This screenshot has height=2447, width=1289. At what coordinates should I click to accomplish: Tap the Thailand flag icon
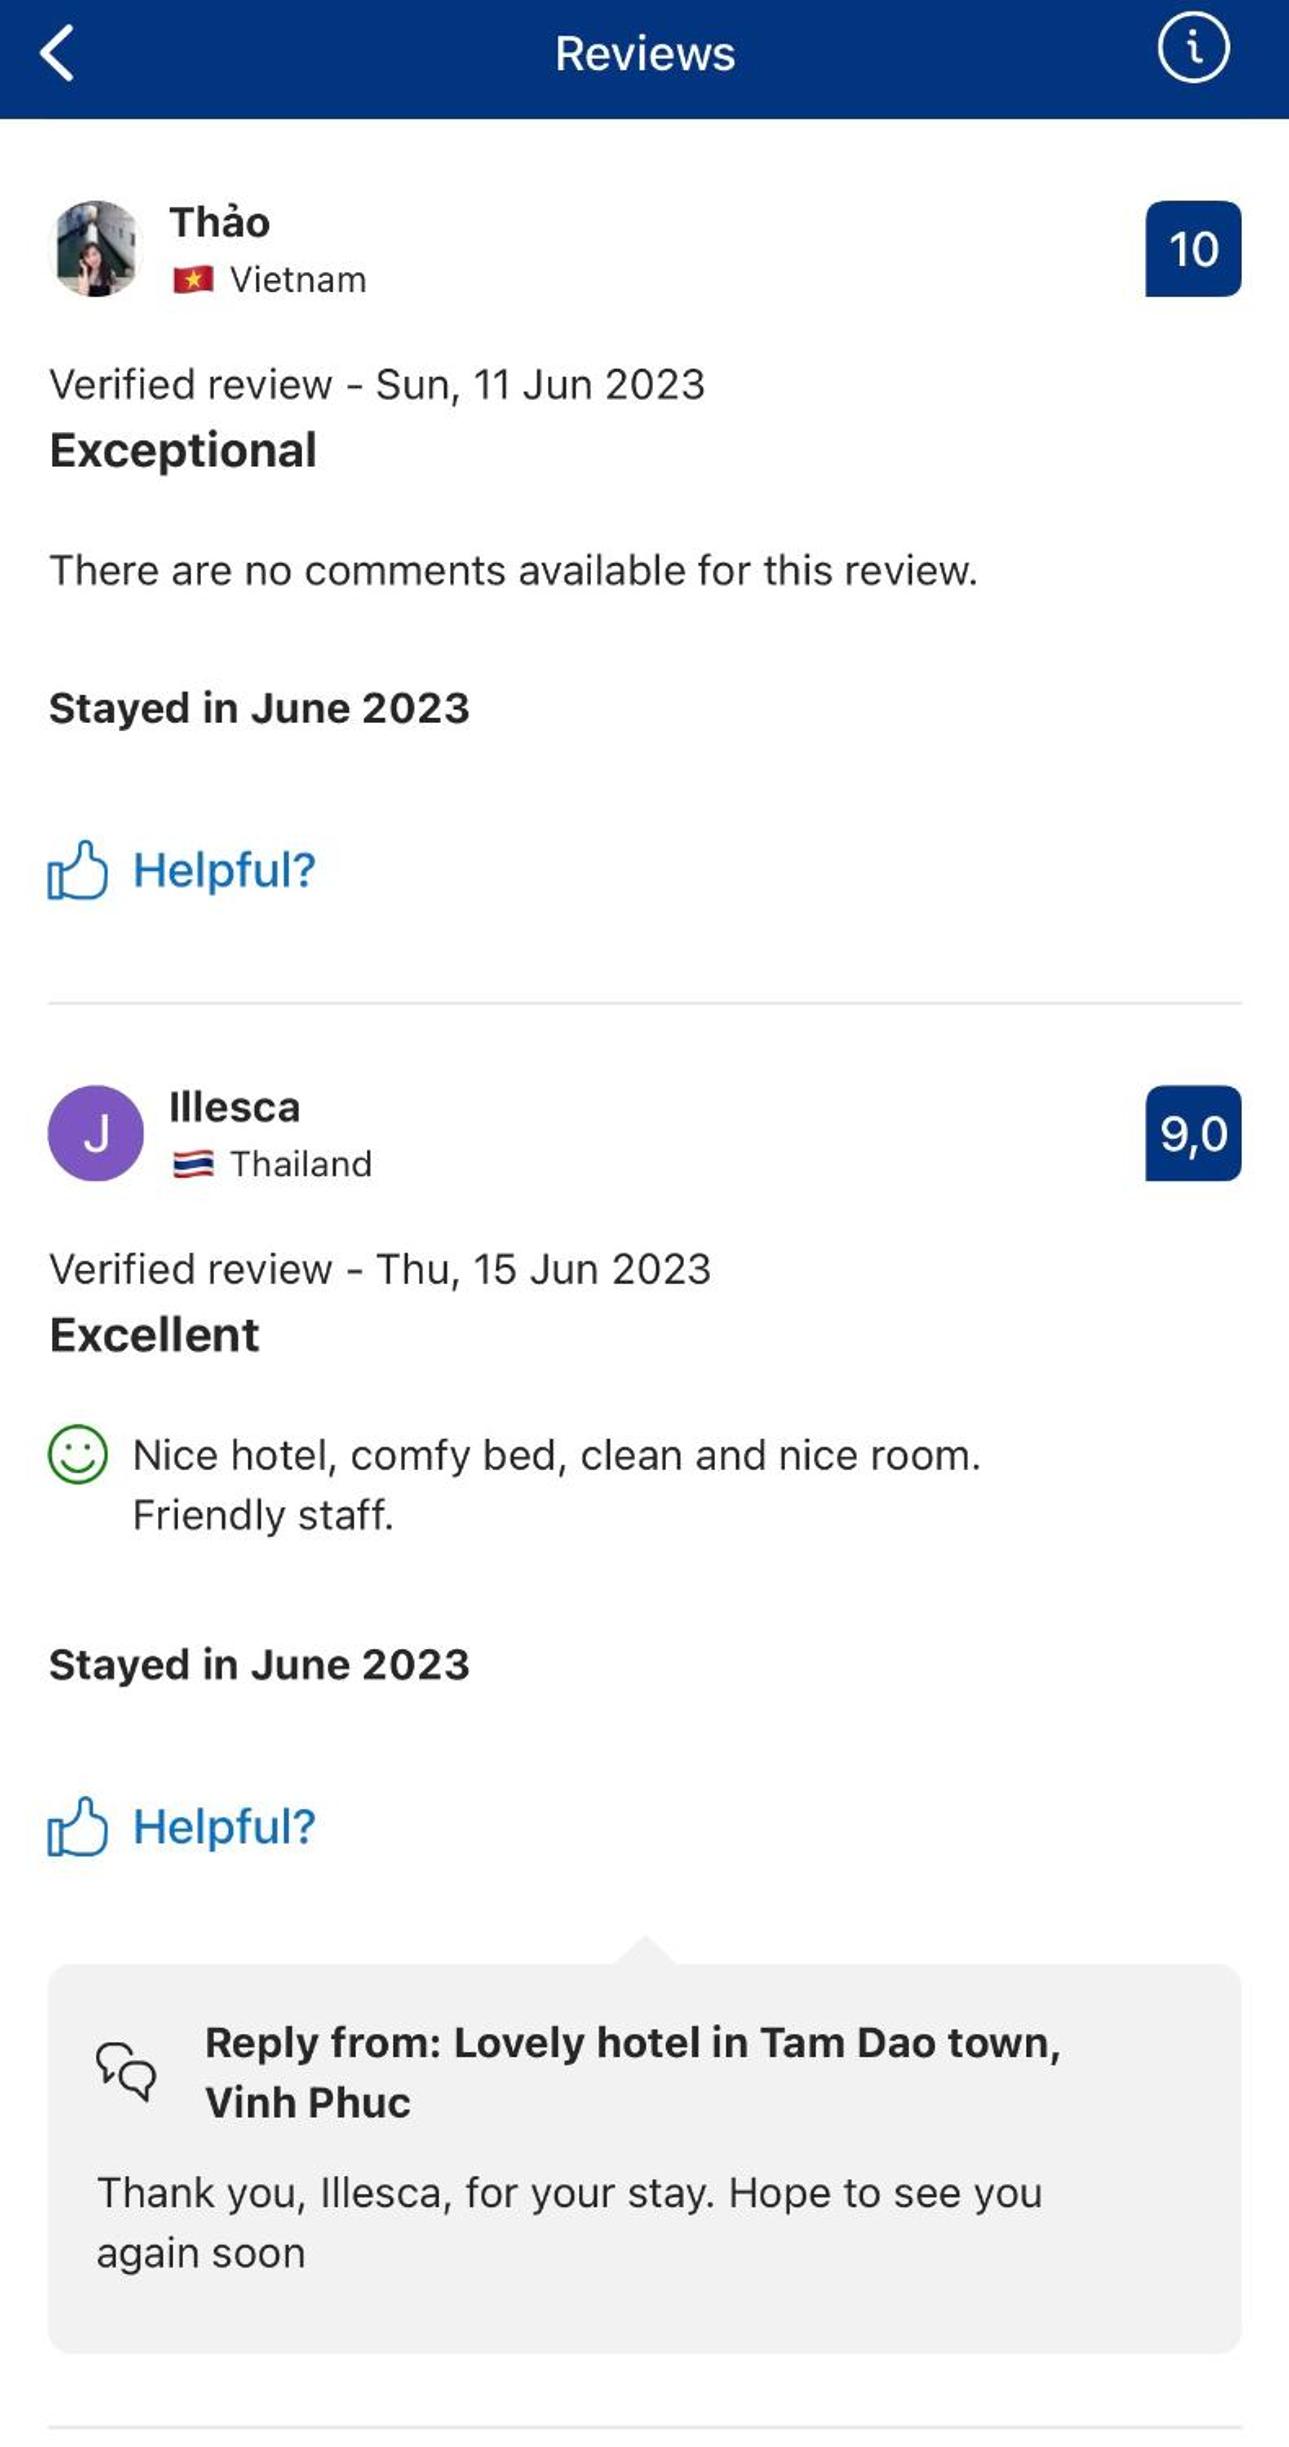(x=193, y=1164)
